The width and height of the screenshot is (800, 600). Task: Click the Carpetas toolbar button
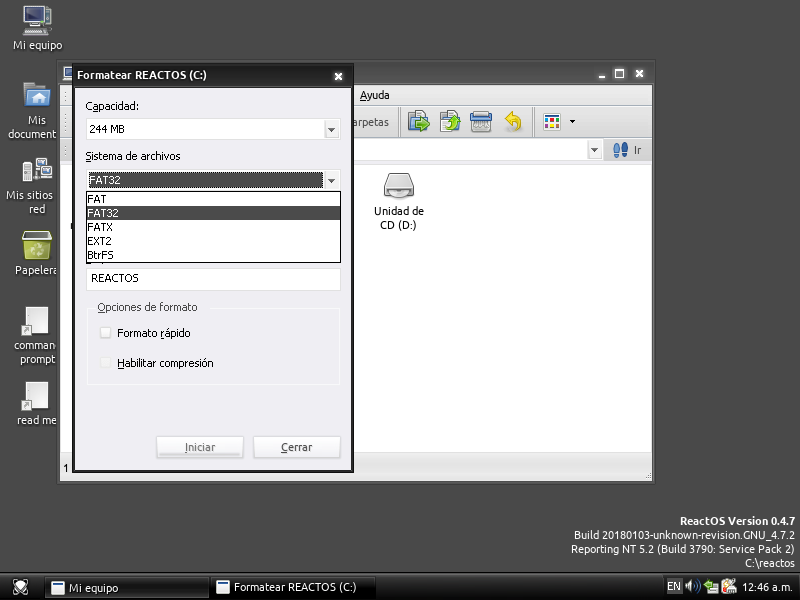click(371, 122)
